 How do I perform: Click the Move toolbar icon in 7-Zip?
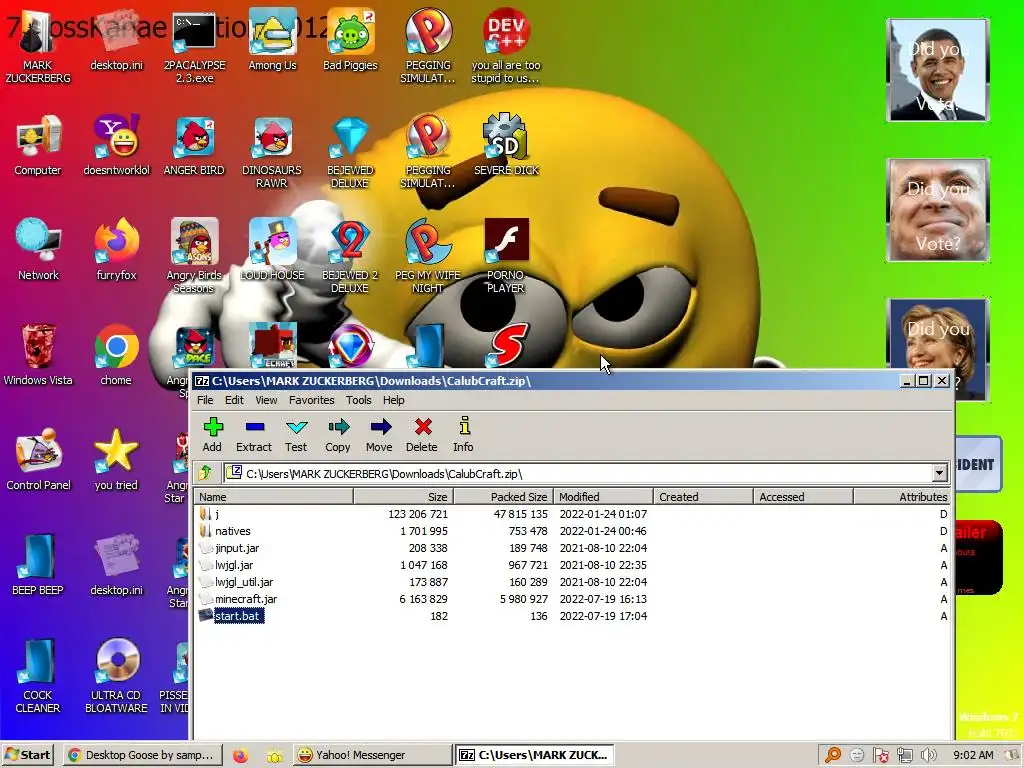tap(379, 434)
